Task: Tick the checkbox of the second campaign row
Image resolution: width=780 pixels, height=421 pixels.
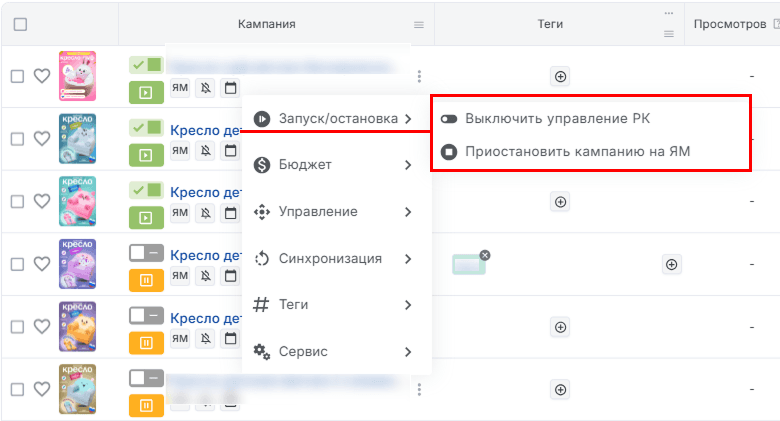Action: (17, 139)
